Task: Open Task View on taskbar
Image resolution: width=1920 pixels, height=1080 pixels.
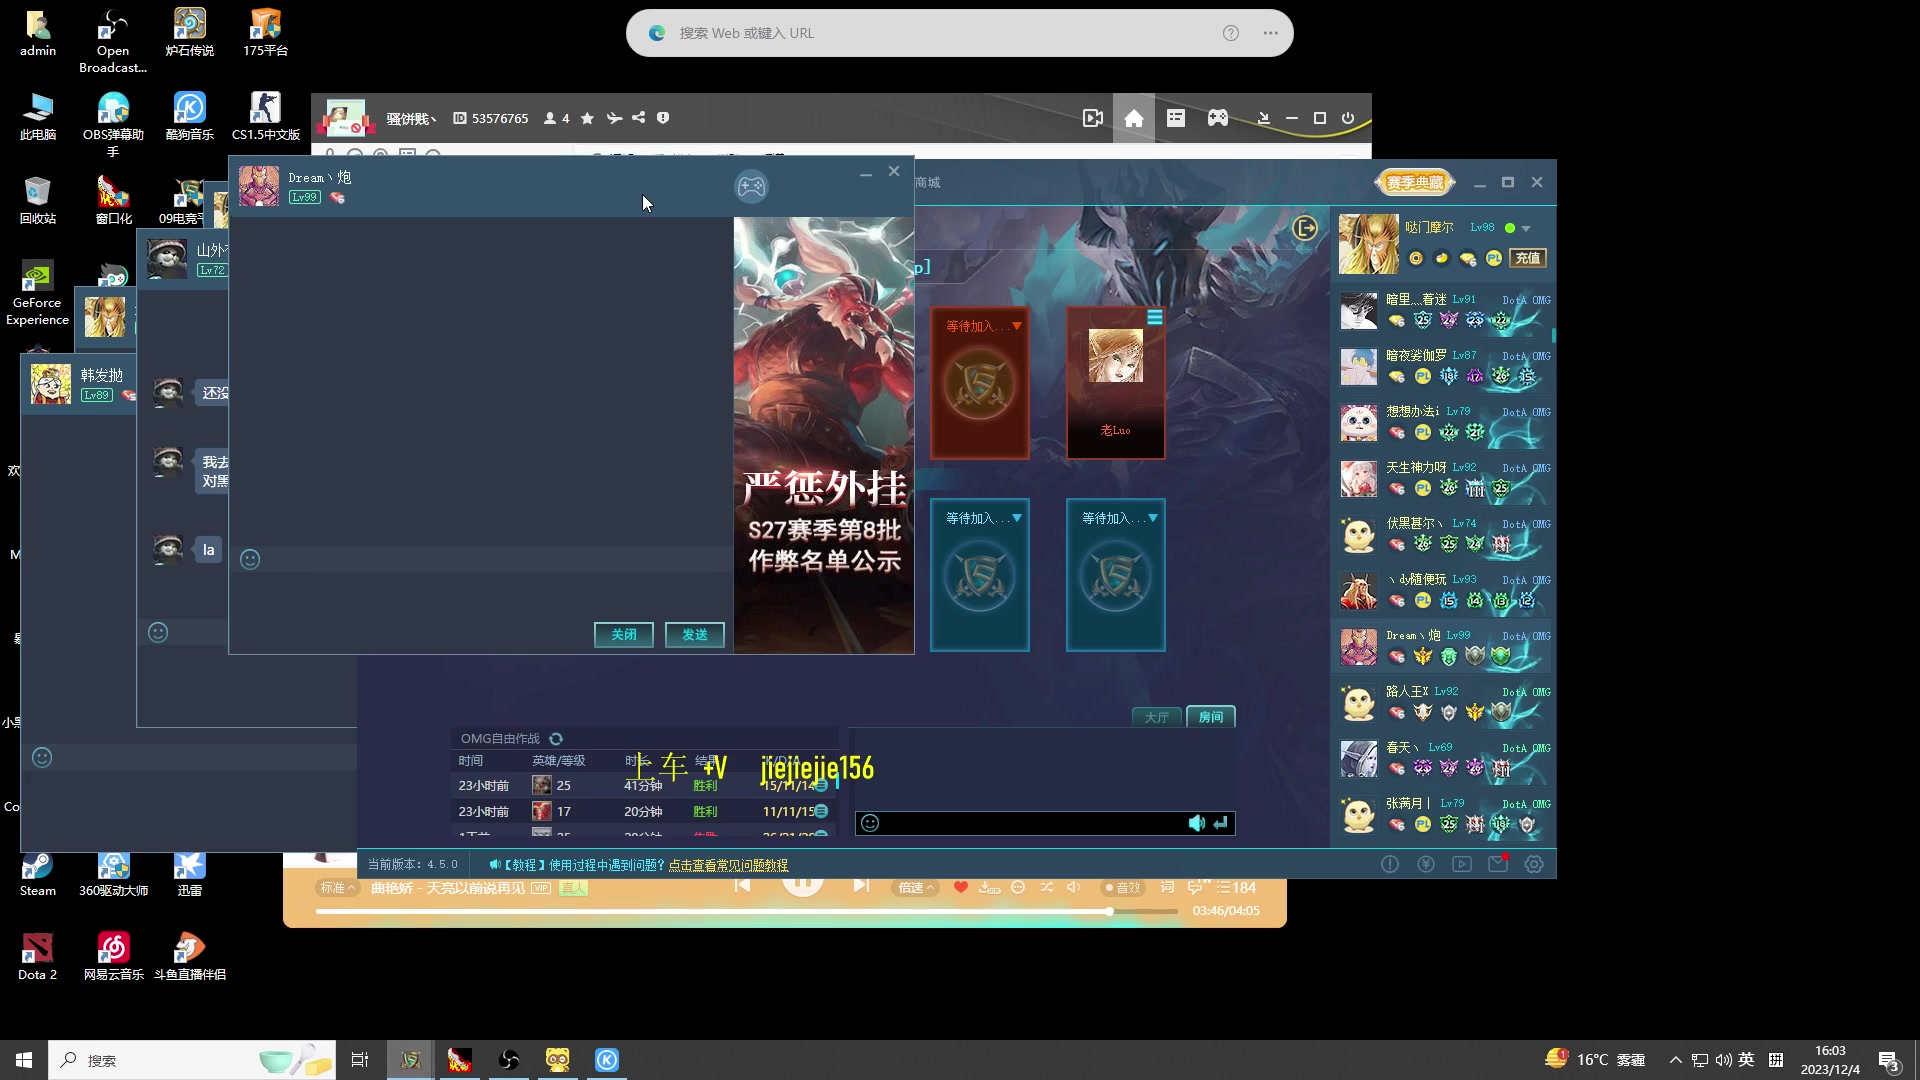Action: pos(360,1060)
